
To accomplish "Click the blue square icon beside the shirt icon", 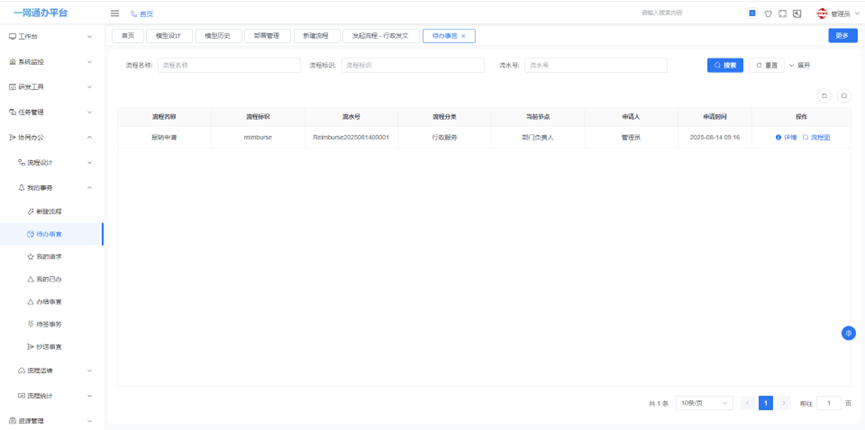I will click(x=752, y=13).
